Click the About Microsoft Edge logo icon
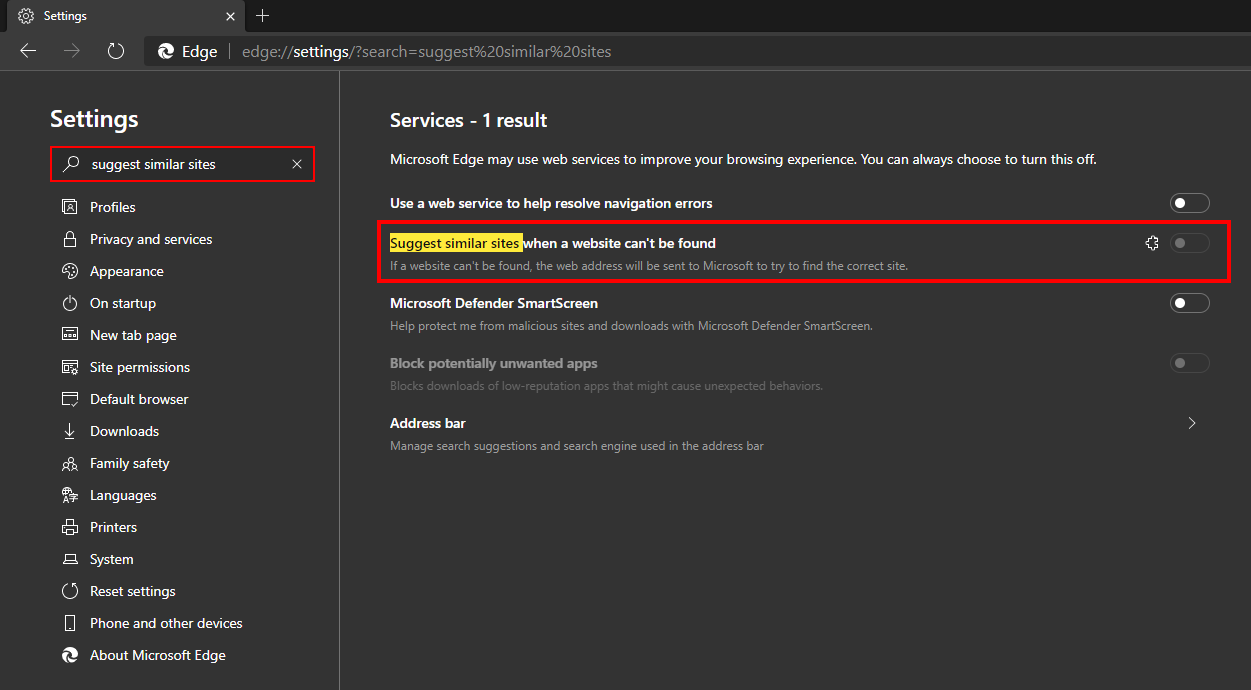The image size is (1251, 690). pos(70,655)
